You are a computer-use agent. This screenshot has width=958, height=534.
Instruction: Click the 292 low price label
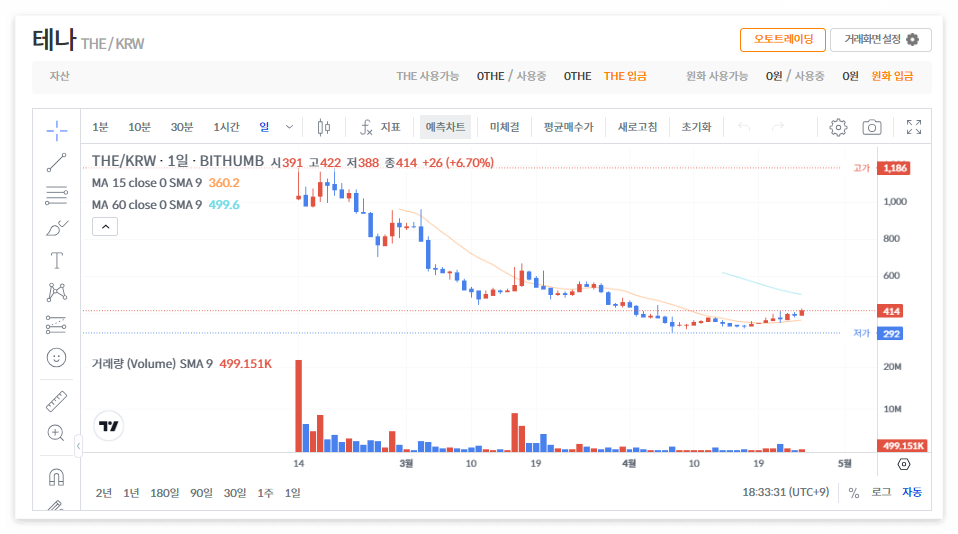point(890,334)
